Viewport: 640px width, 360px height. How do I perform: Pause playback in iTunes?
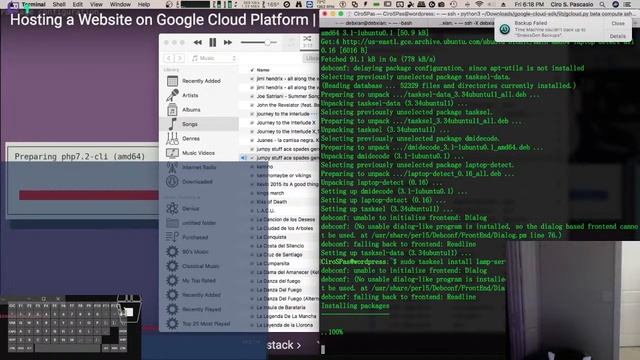[213, 42]
